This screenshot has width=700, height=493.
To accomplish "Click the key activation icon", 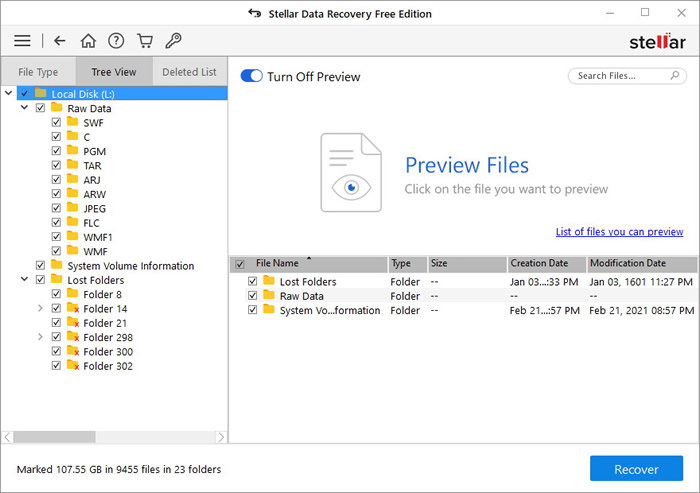I will 172,41.
